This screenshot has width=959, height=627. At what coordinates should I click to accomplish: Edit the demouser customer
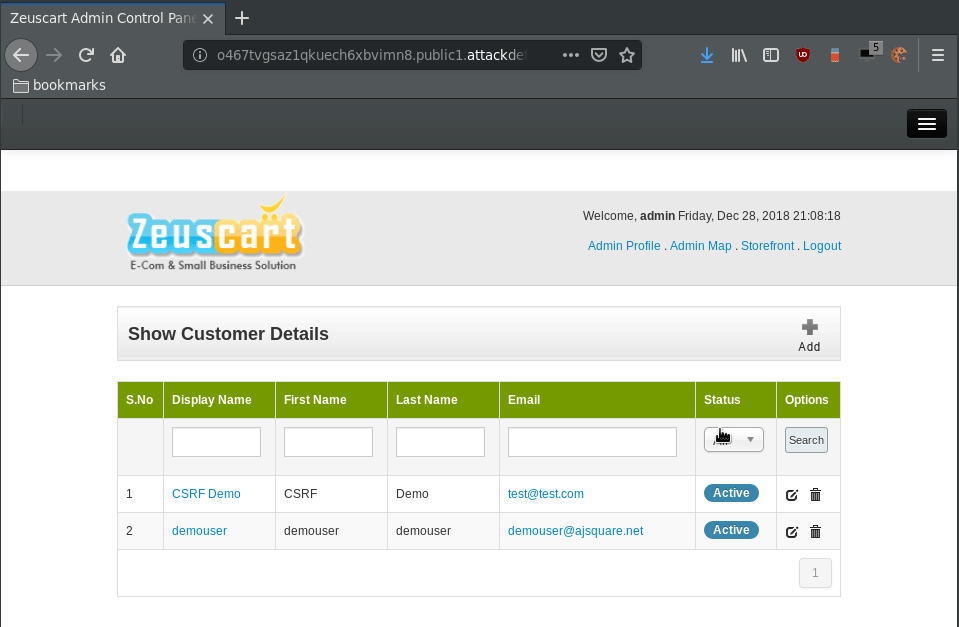pos(791,532)
